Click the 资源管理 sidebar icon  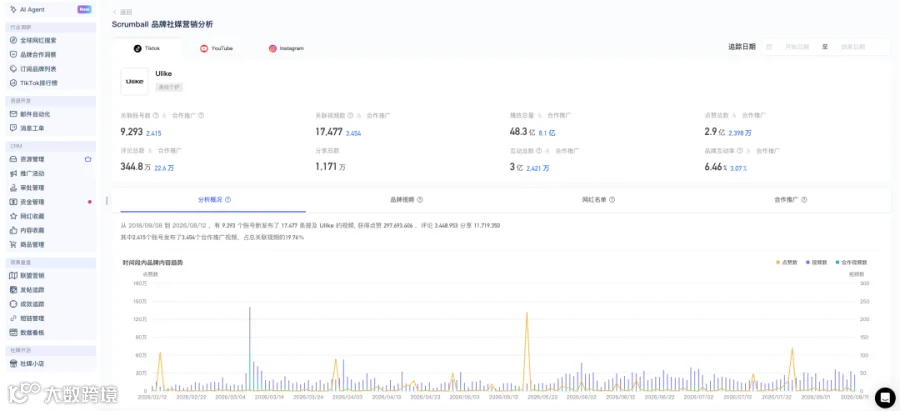14,159
